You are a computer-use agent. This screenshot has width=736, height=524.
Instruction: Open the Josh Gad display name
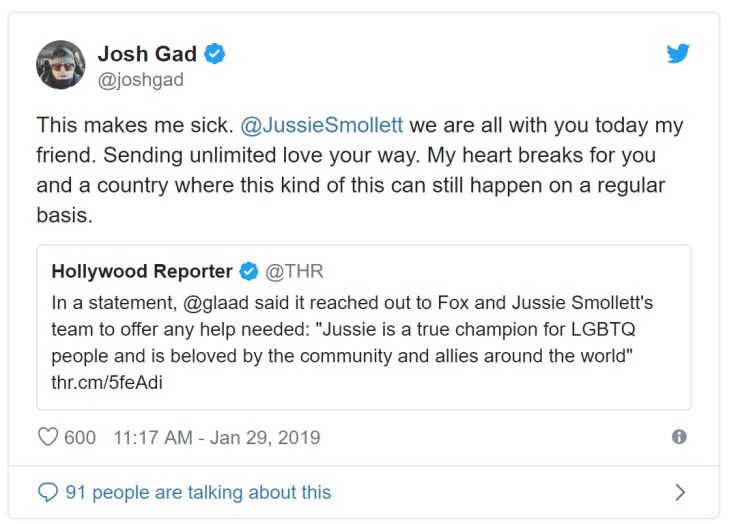tap(148, 54)
